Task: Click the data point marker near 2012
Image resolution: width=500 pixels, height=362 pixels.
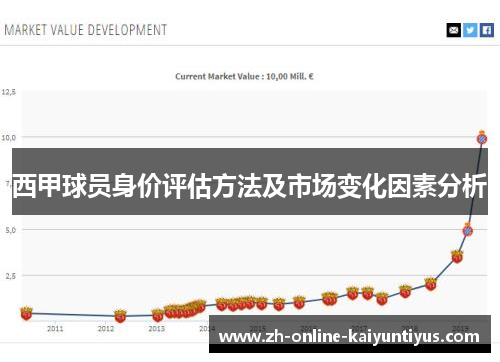Action: coord(120,316)
